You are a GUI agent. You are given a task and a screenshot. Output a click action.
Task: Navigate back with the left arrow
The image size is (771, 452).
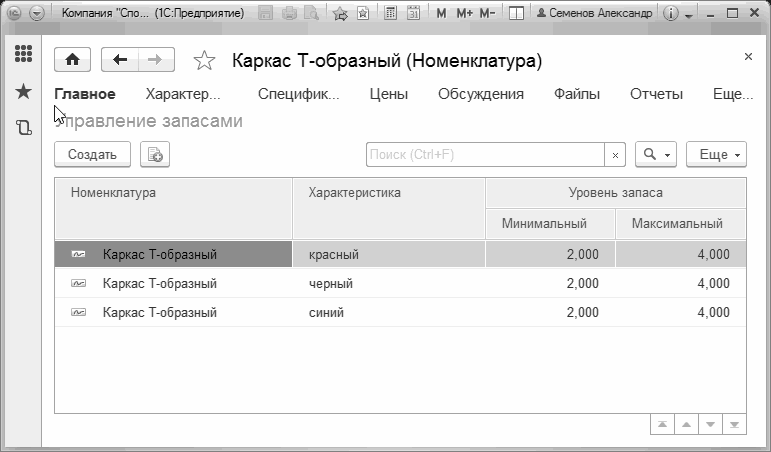pyautogui.click(x=119, y=60)
